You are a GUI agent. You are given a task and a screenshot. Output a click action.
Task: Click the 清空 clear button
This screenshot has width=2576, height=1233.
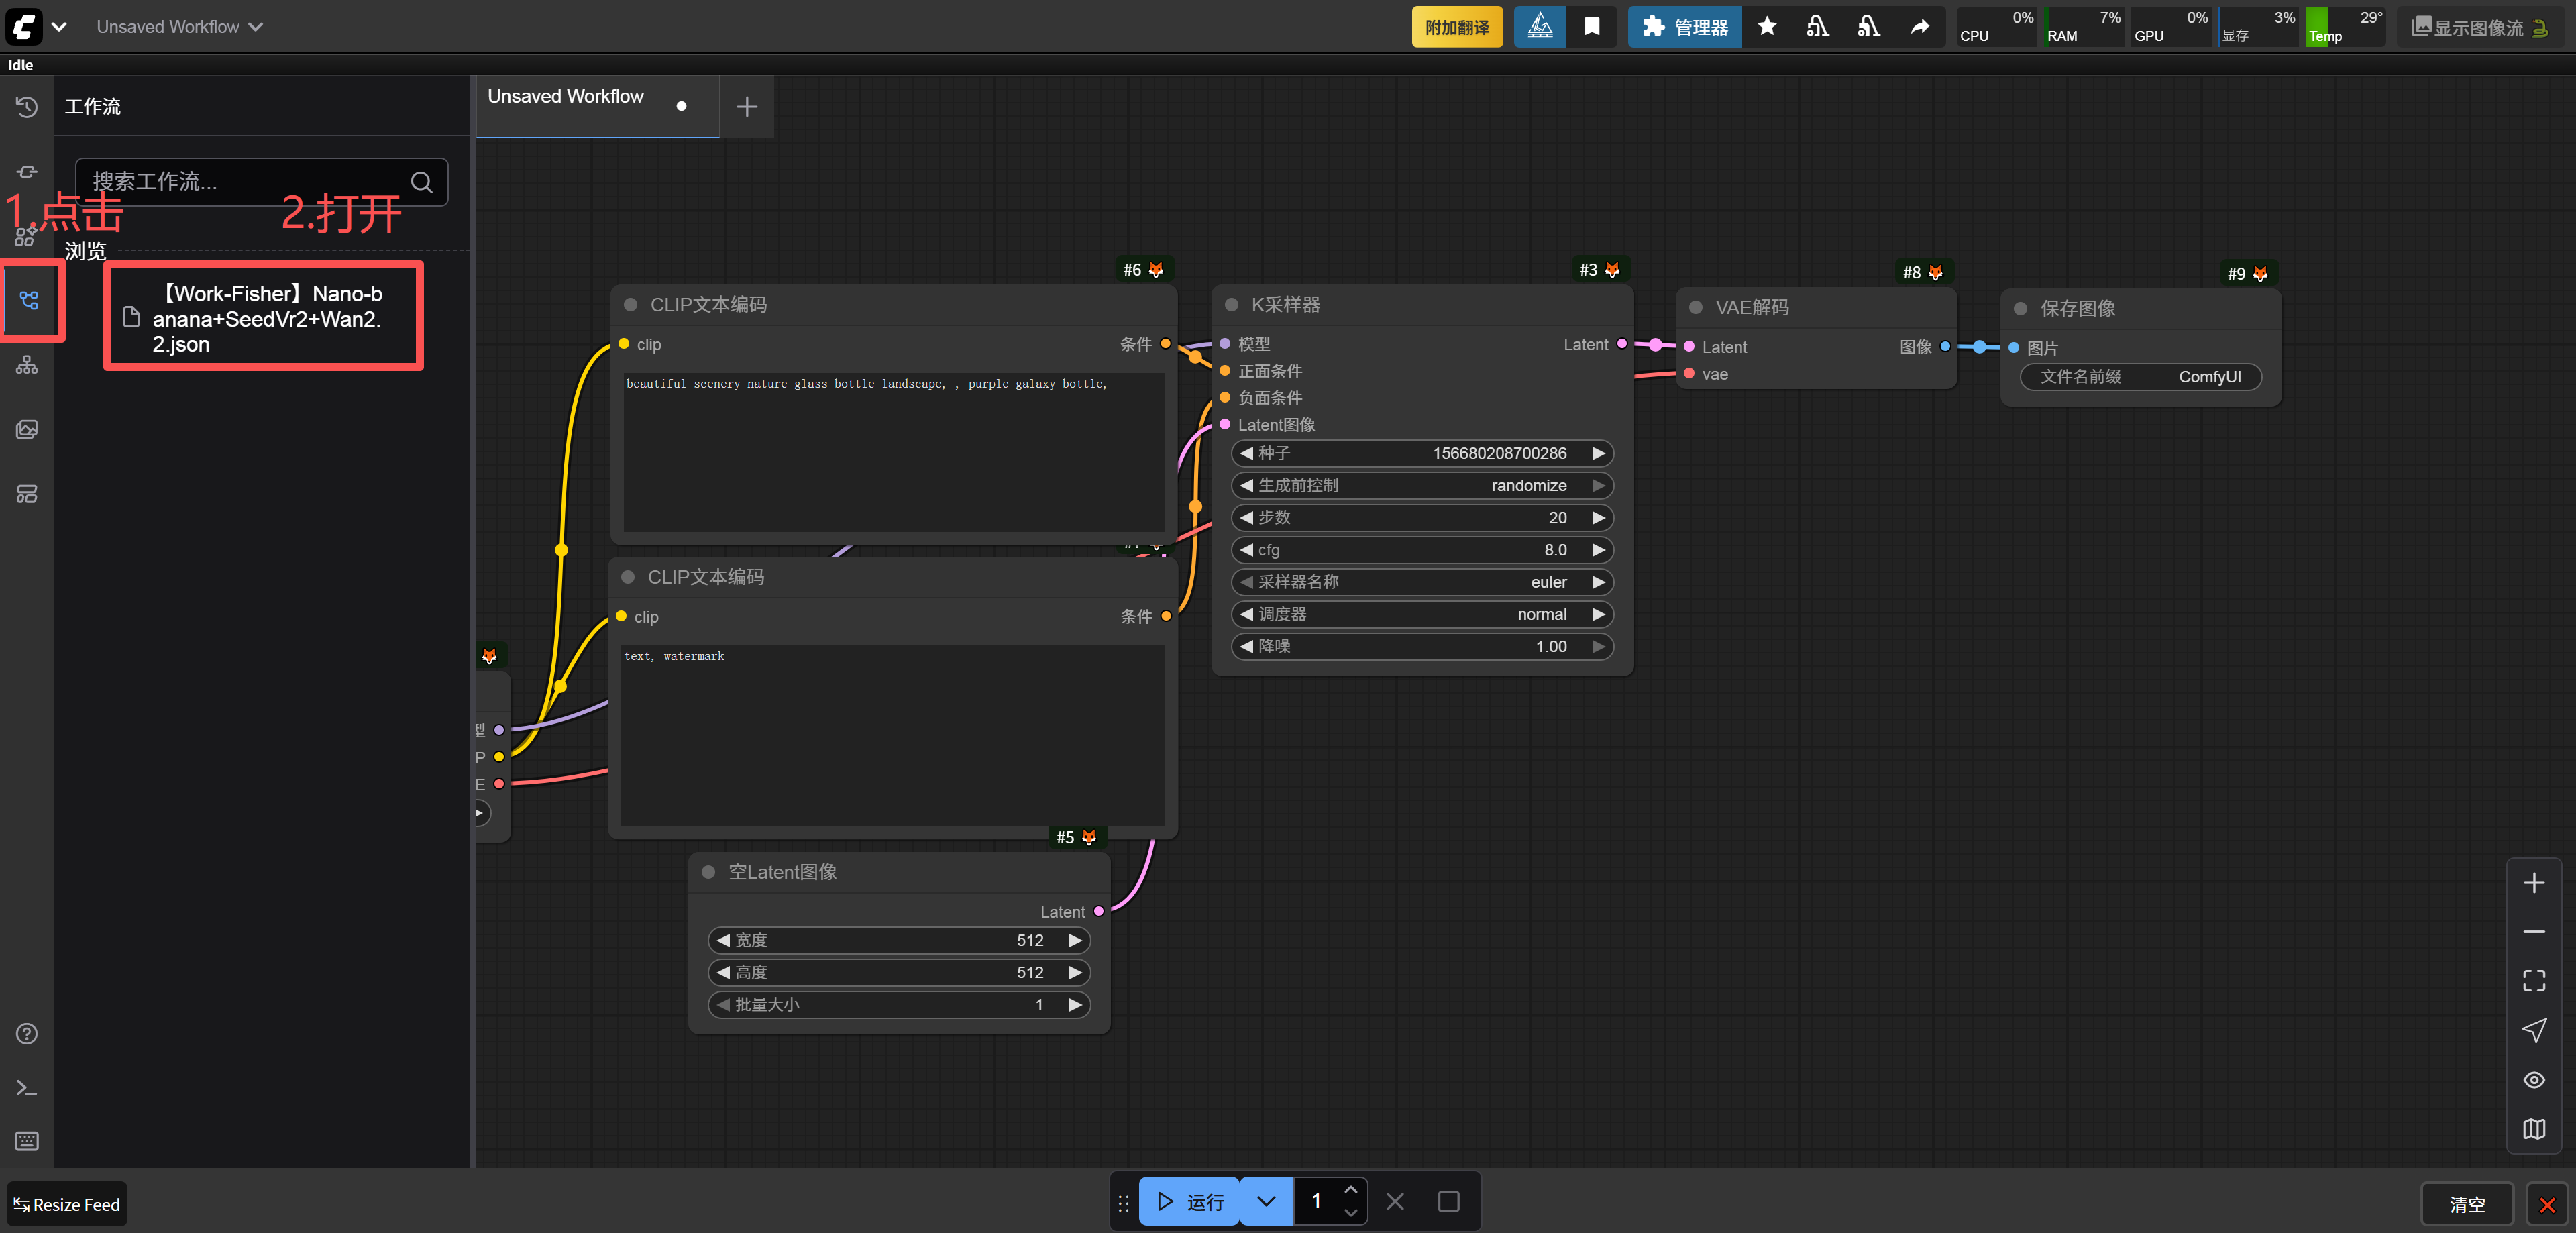(2467, 1205)
